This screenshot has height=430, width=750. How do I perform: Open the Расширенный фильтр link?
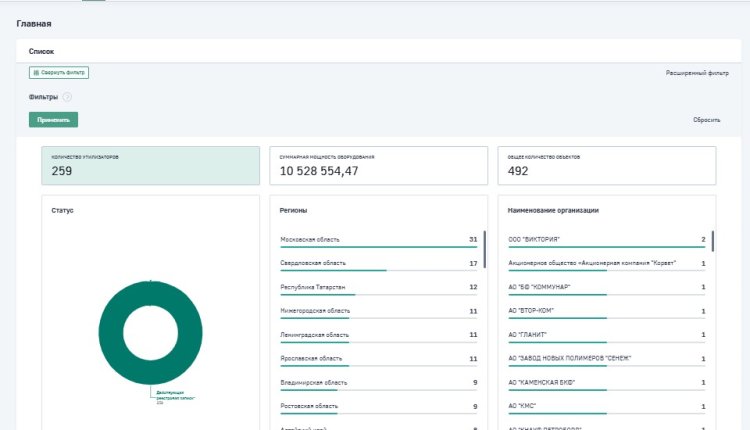pos(697,73)
